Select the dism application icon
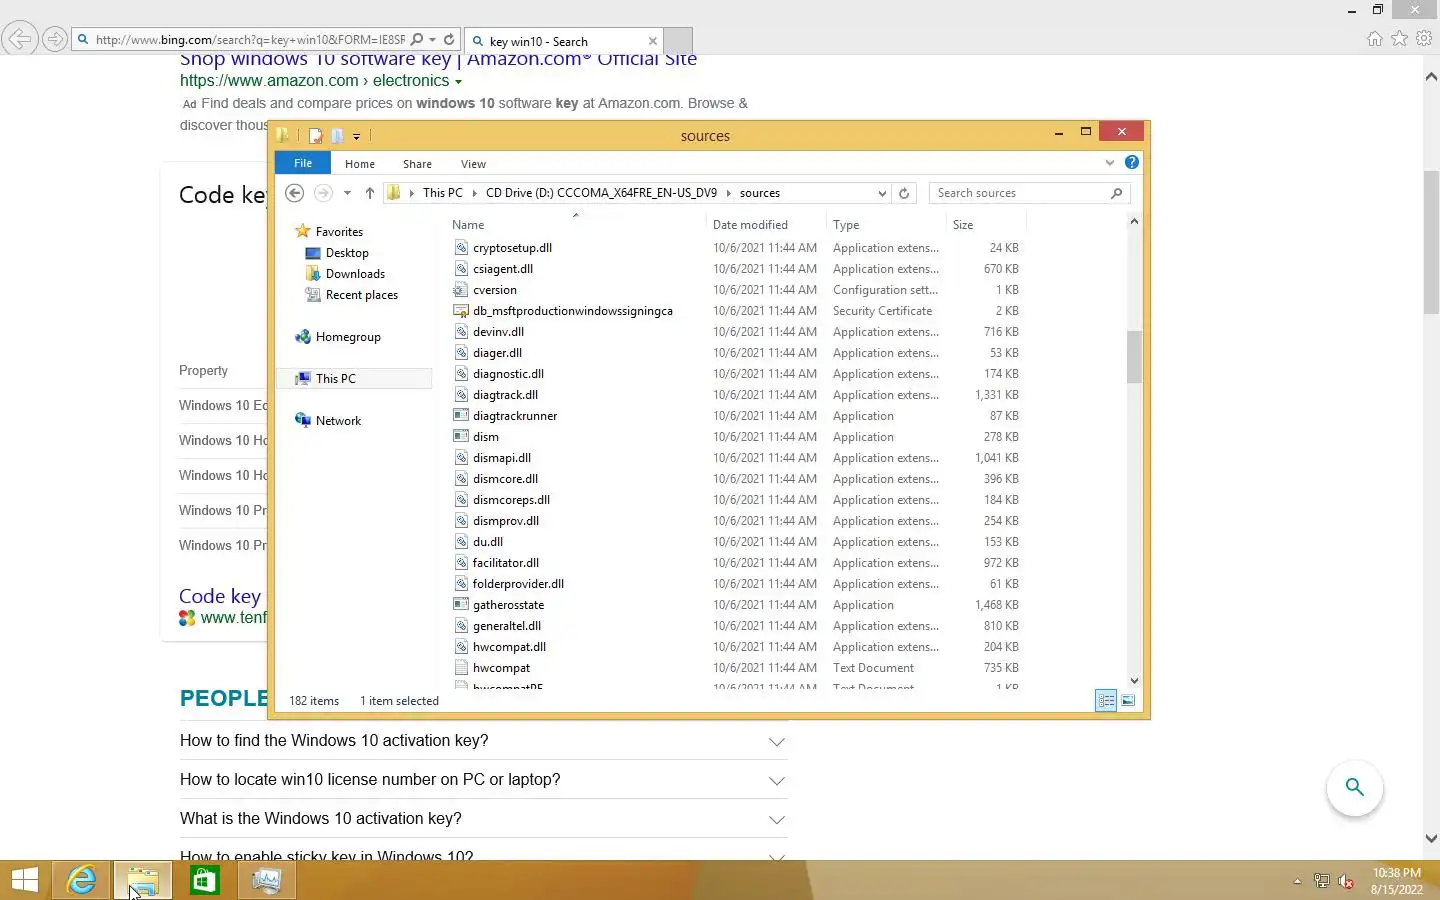This screenshot has height=900, width=1440. click(461, 436)
